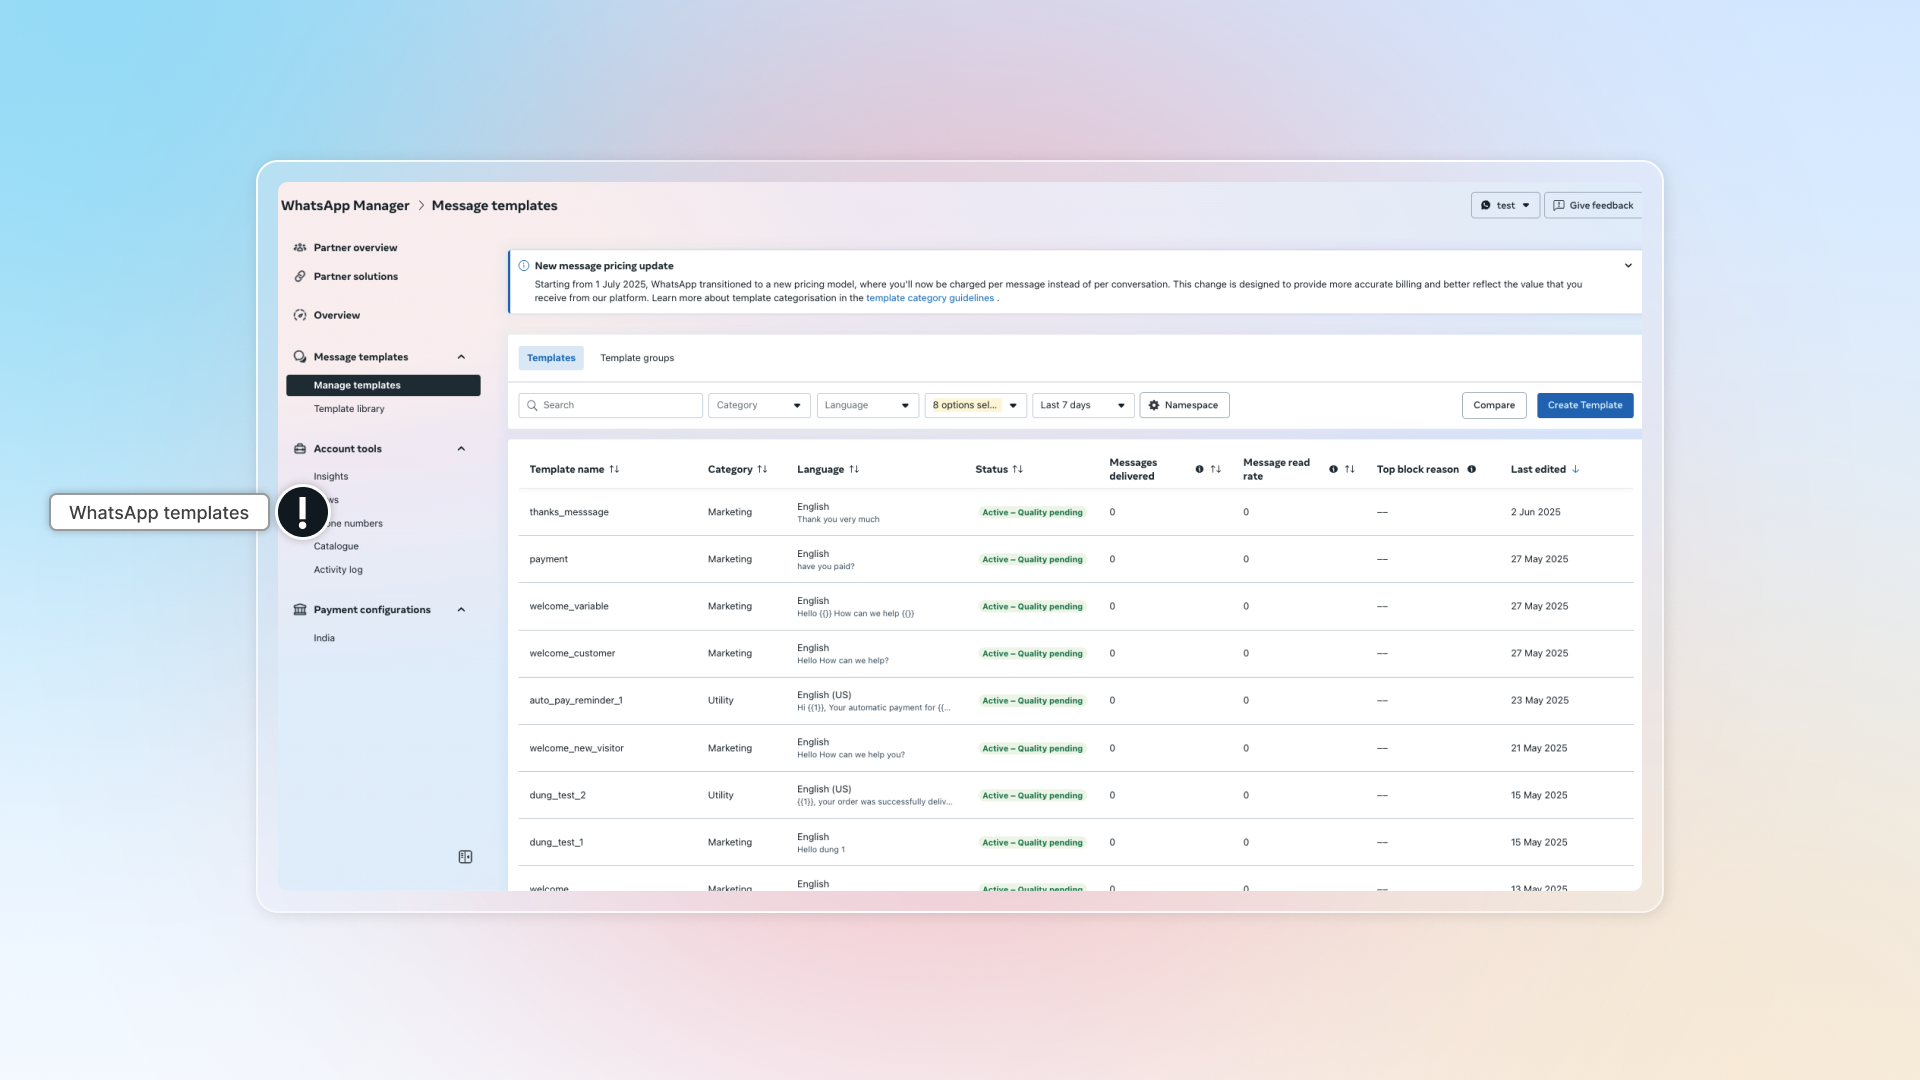Open template category guidelines link
The image size is (1920, 1080).
[x=929, y=299]
